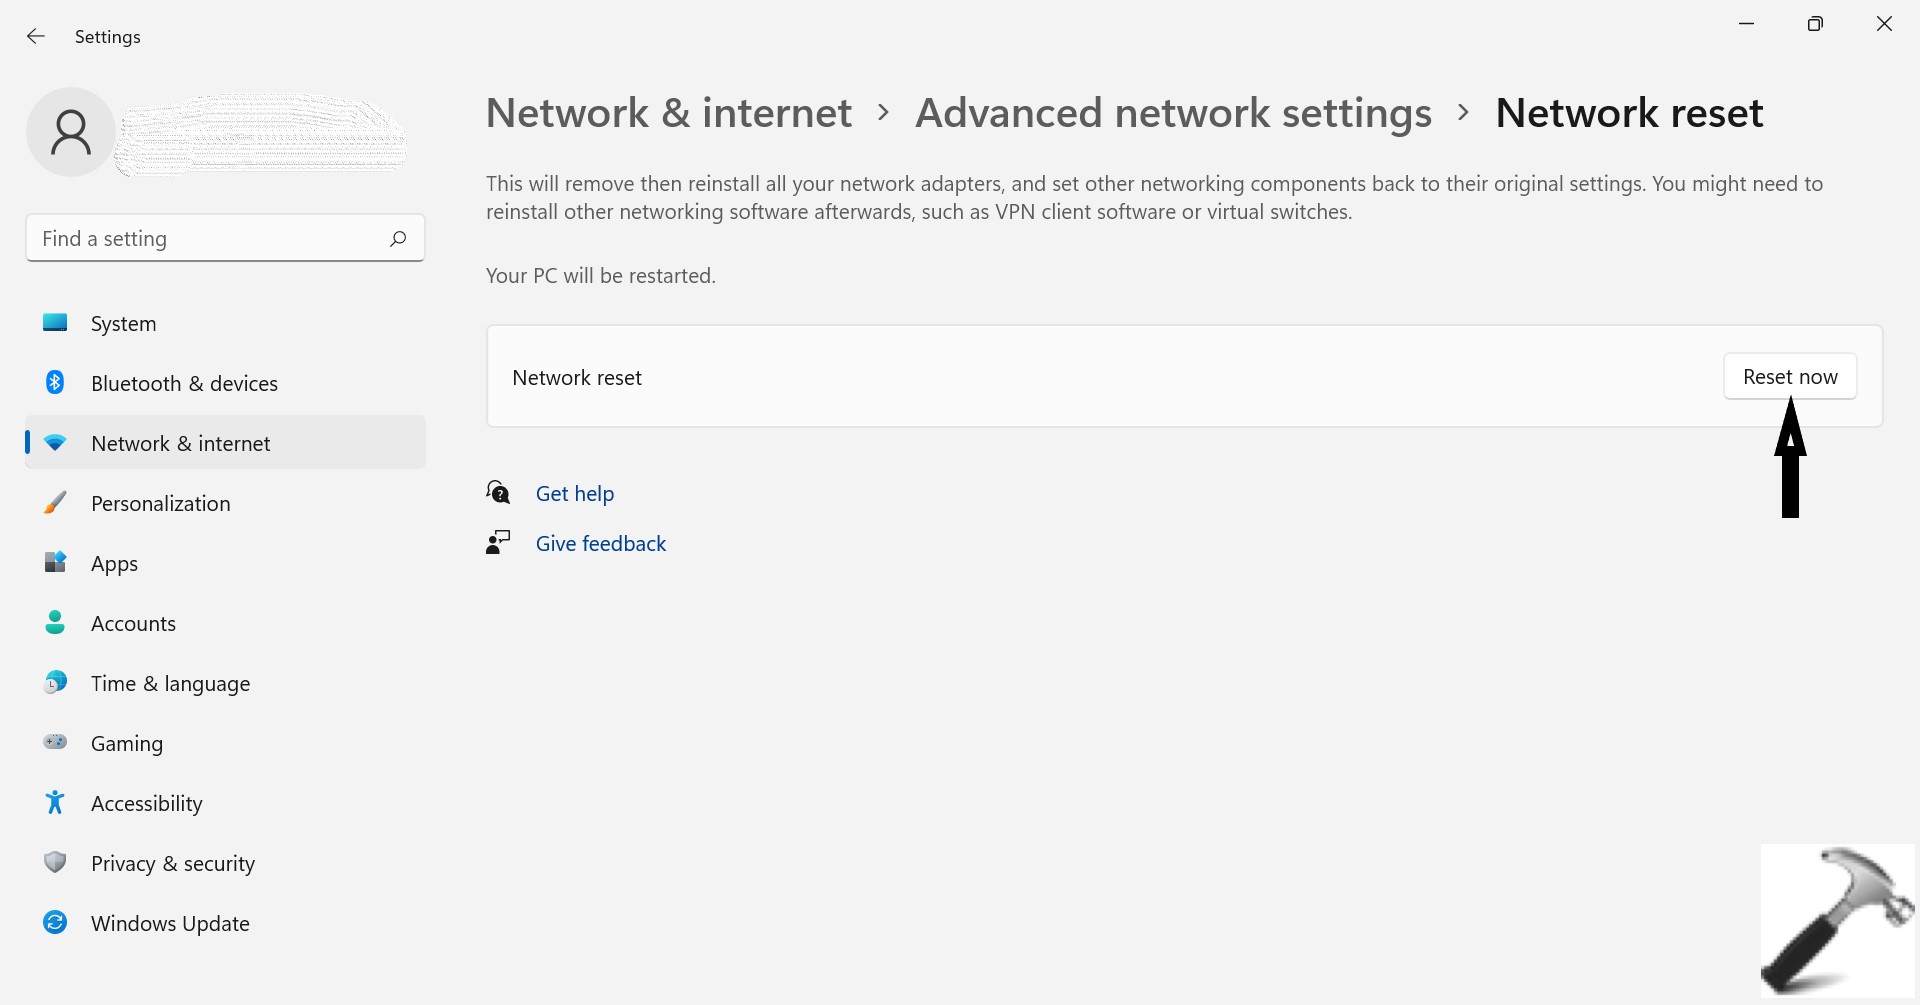The image size is (1920, 1005).
Task: Click the Give feedback link
Action: [x=601, y=544]
